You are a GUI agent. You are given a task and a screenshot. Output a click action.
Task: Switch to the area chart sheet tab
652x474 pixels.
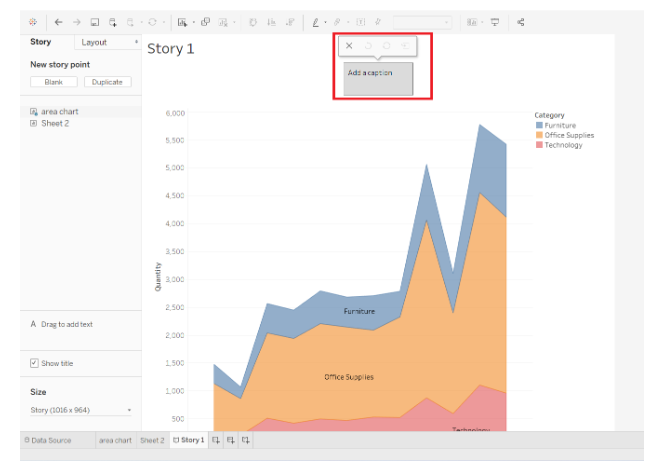114,440
